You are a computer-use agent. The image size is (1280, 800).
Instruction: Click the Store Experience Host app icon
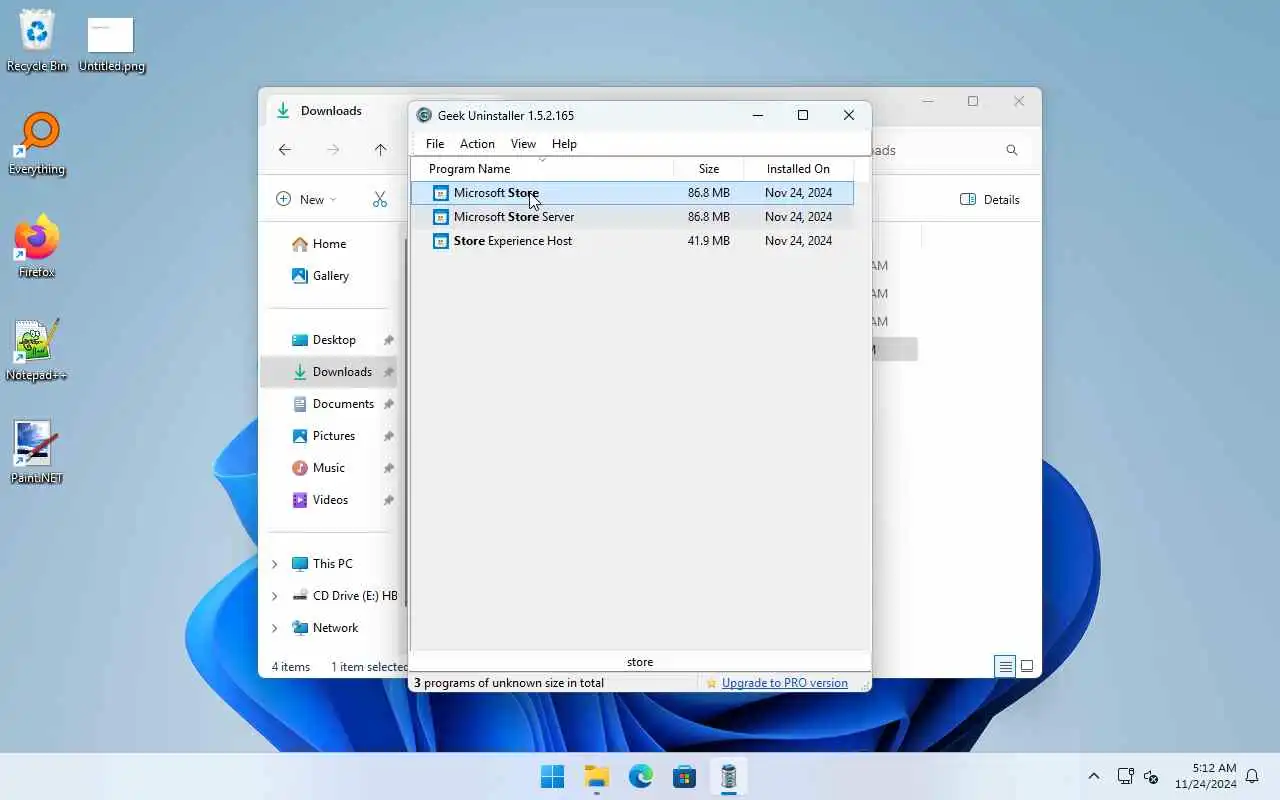pyautogui.click(x=440, y=241)
